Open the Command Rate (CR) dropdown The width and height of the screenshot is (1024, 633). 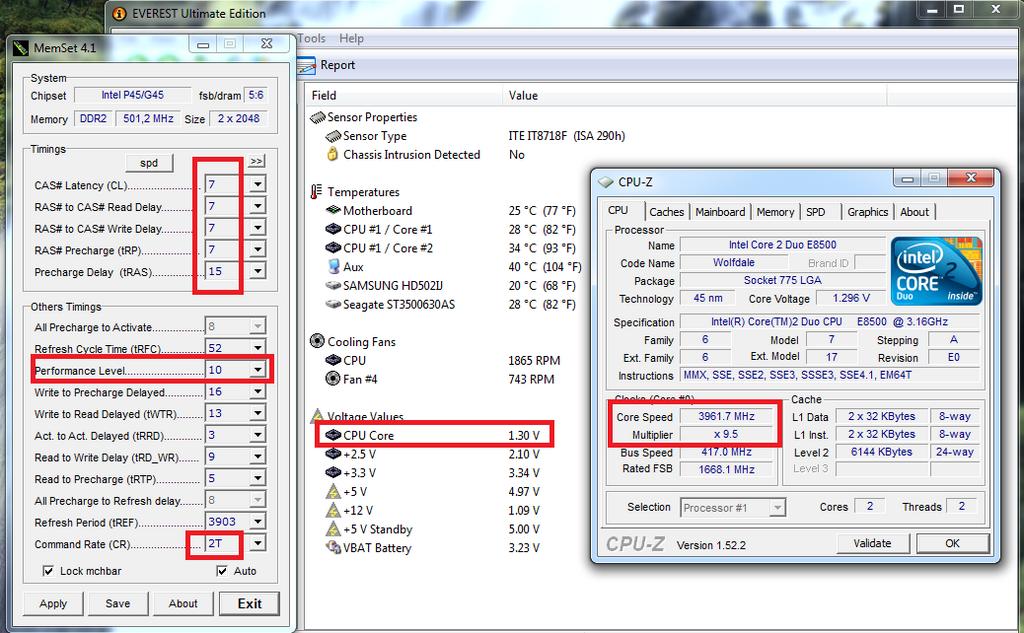click(x=258, y=544)
